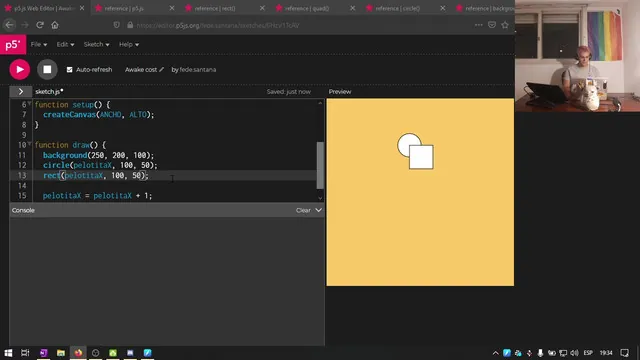Open the Windows notification center
This screenshot has width=640, height=360.
tap(624, 353)
